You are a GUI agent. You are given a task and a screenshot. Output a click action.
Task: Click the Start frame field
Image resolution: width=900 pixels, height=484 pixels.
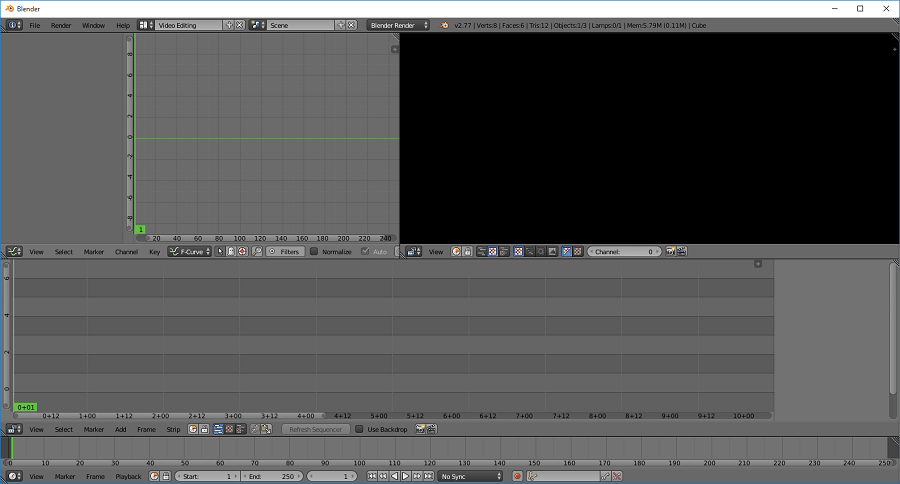pyautogui.click(x=207, y=476)
